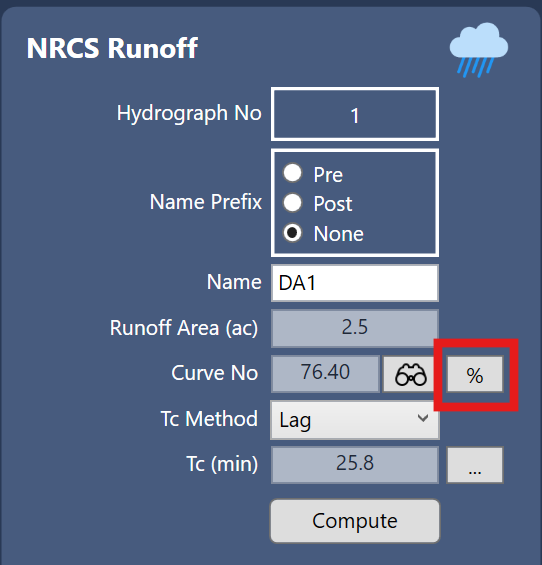Click the Hydrograph No box showing 1

[x=355, y=114]
